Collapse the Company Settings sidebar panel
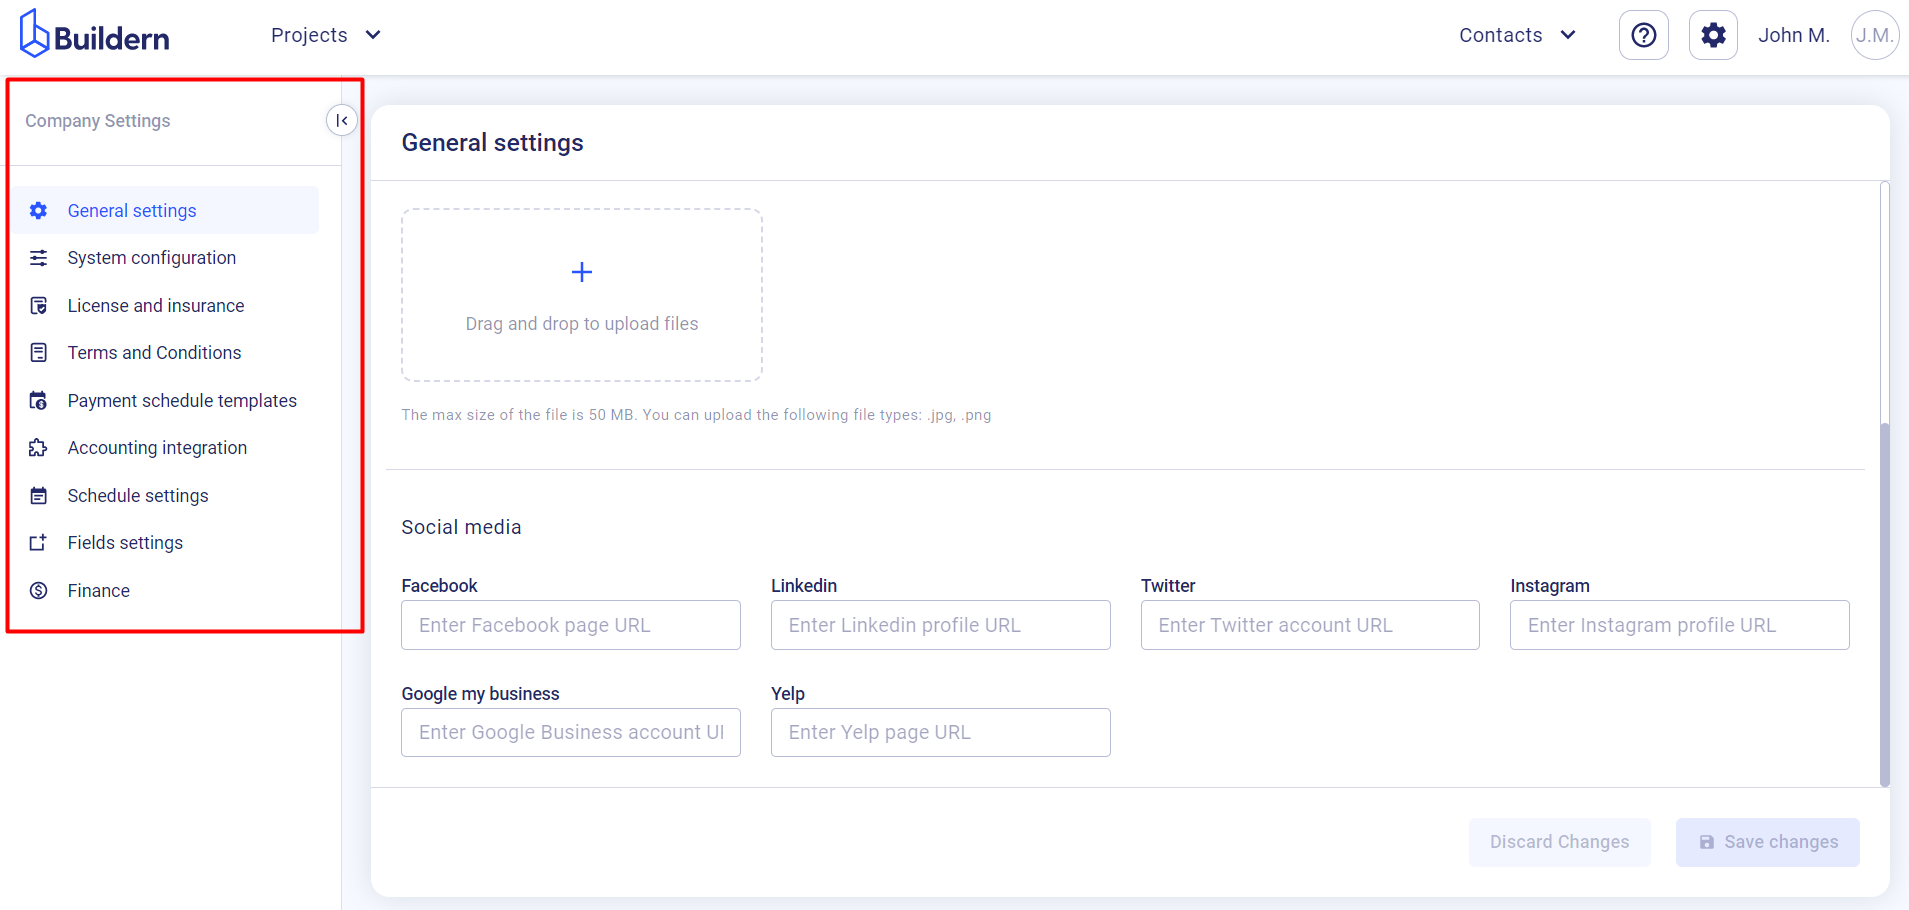The height and width of the screenshot is (910, 1909). (x=342, y=119)
